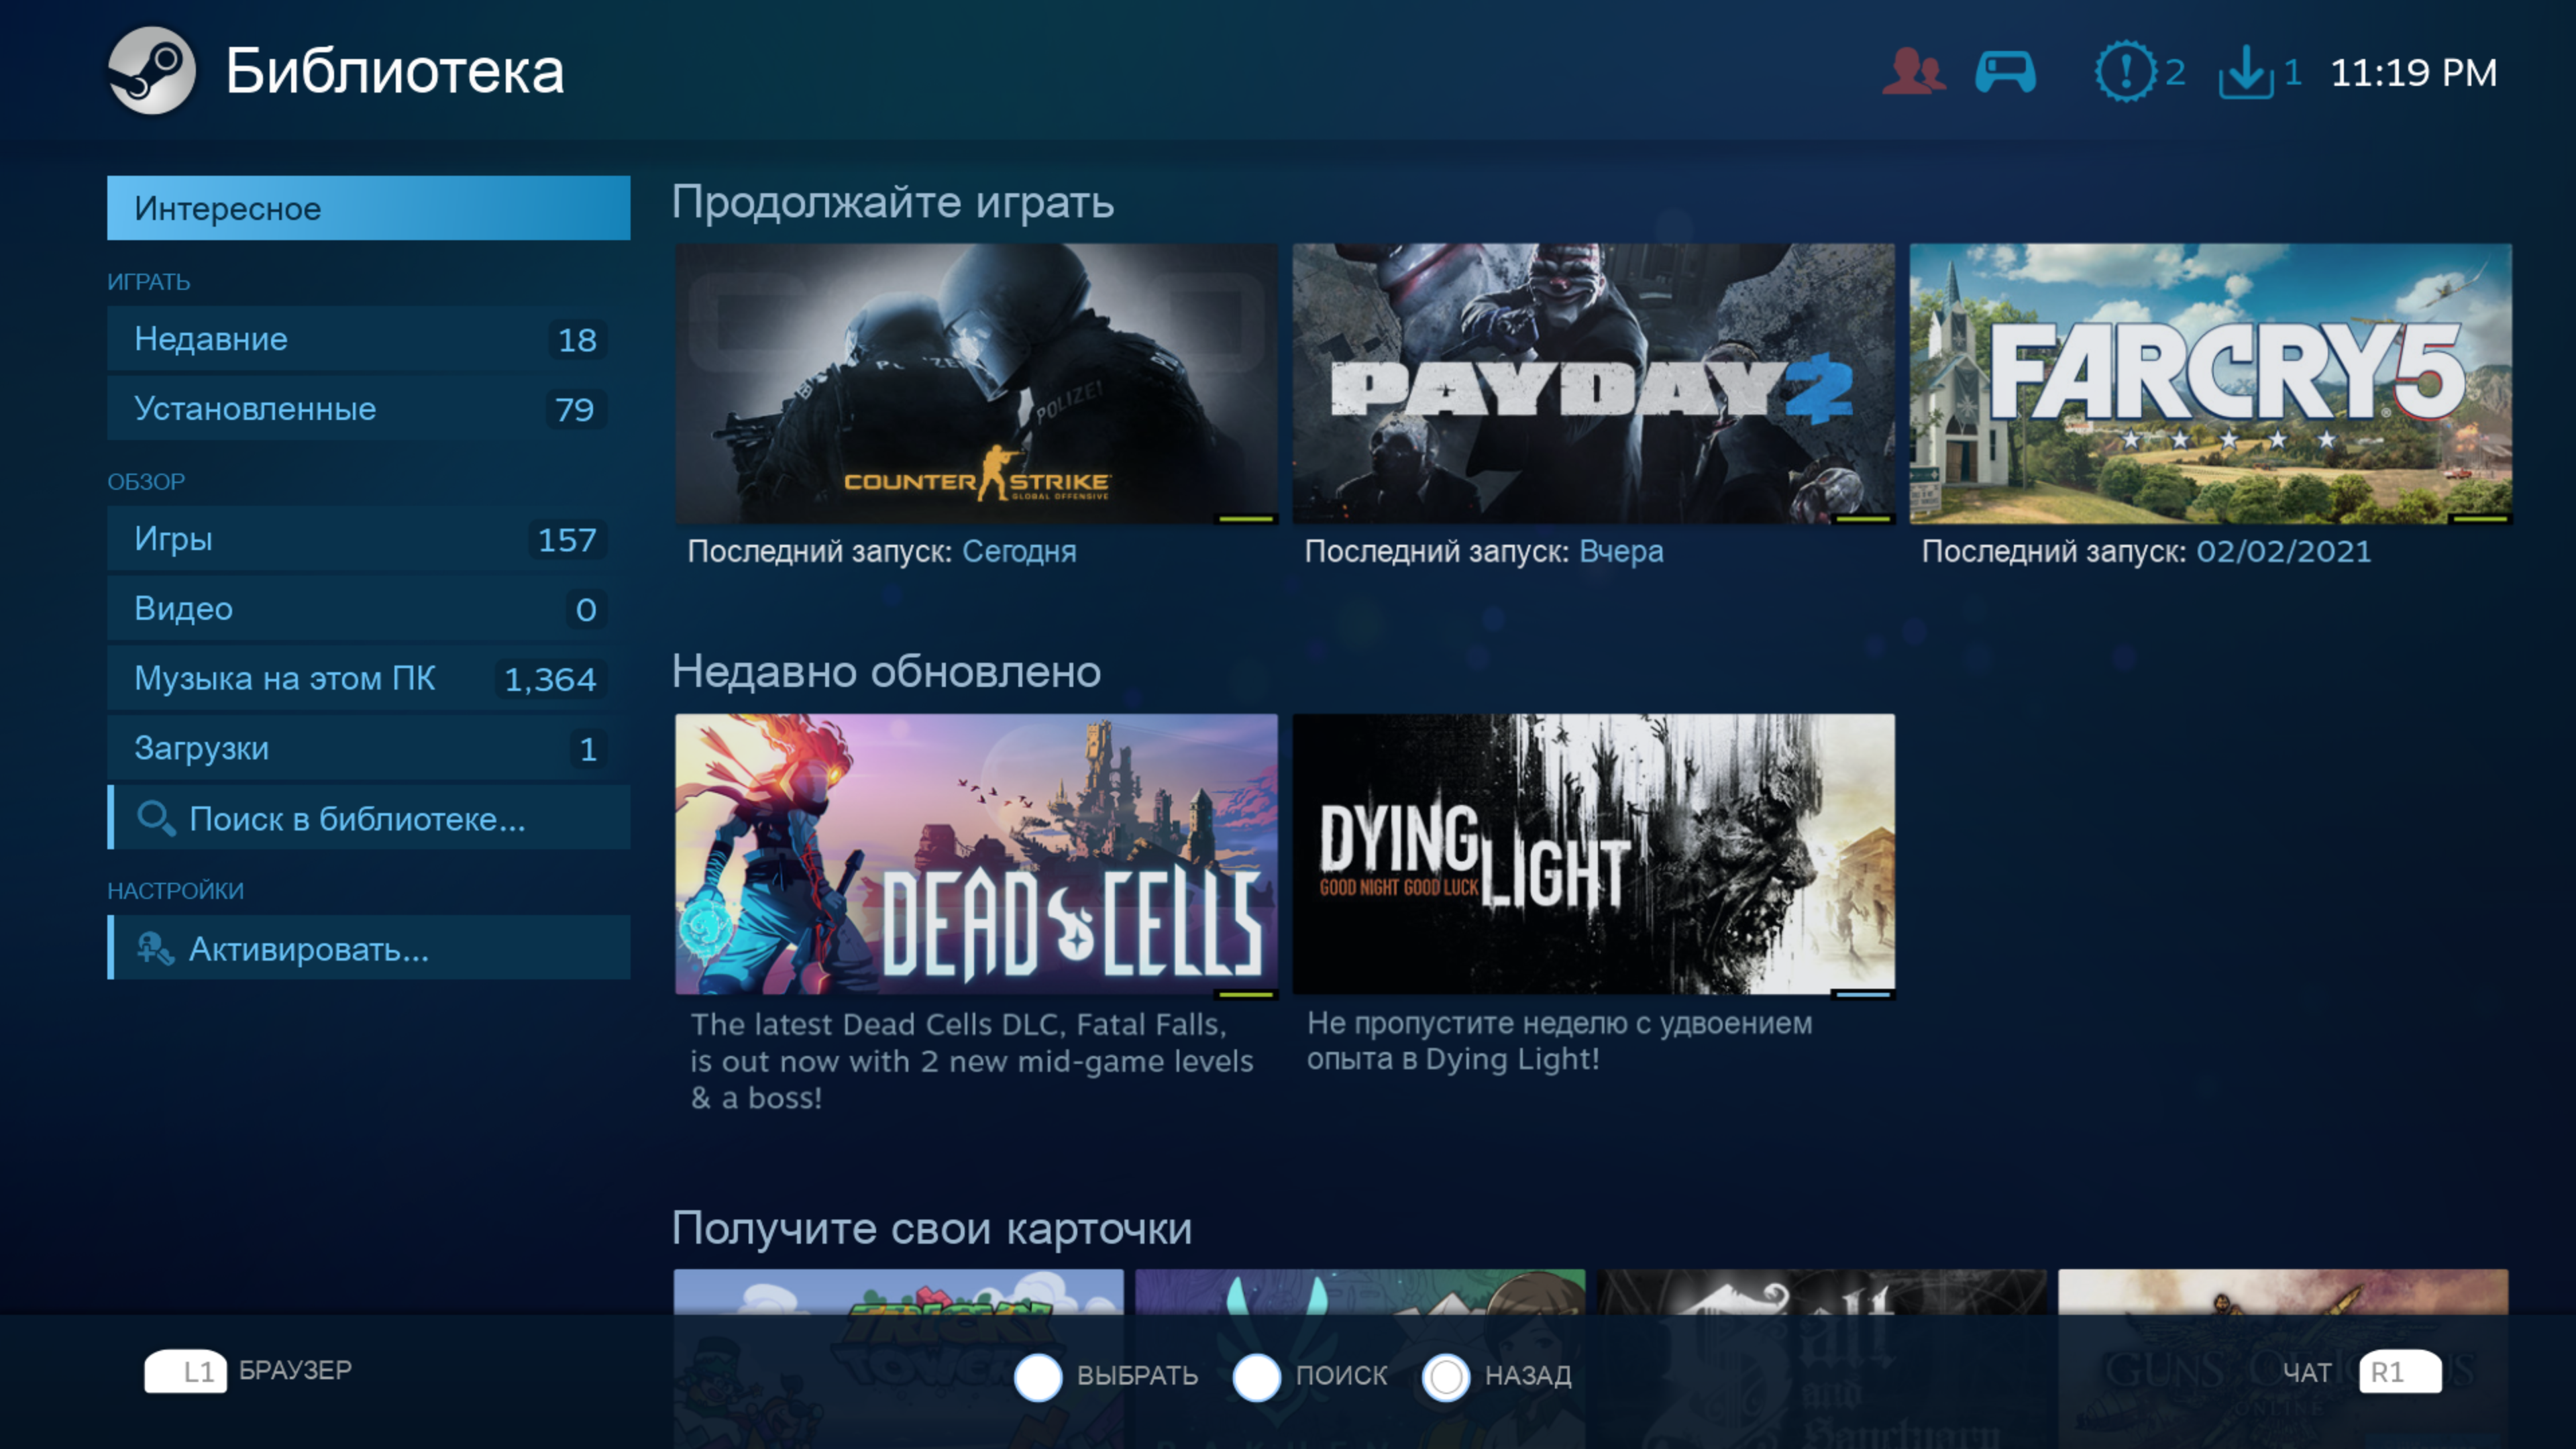The height and width of the screenshot is (1449, 2576).
Task: Click the ВЫБРАТЬ label
Action: click(1137, 1377)
